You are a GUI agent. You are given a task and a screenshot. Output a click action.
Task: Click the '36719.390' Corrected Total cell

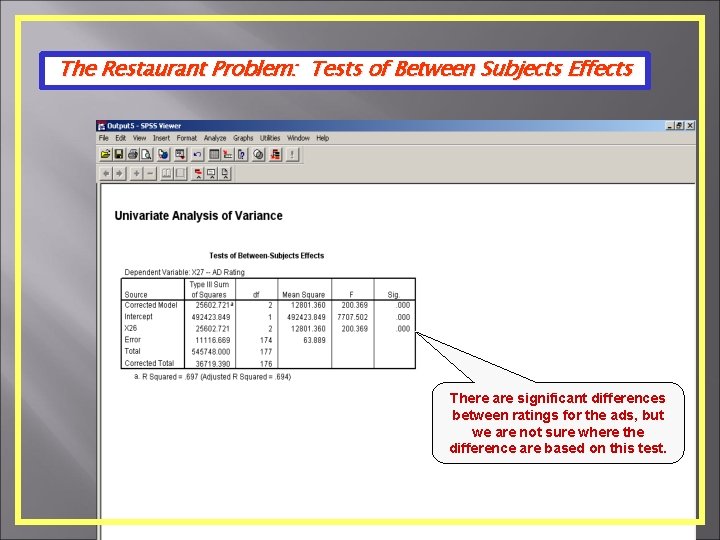[213, 364]
